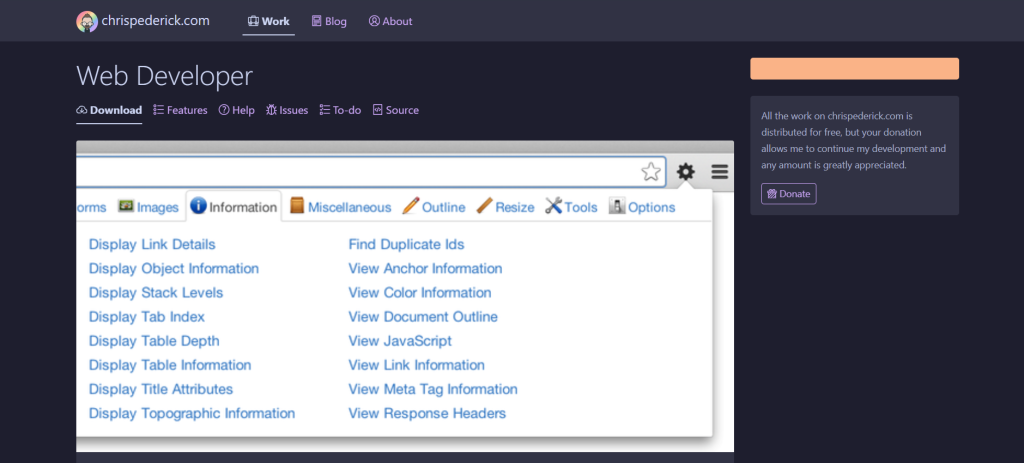This screenshot has width=1024, height=463.
Task: Switch to the Resize tab label
Action: coord(515,208)
